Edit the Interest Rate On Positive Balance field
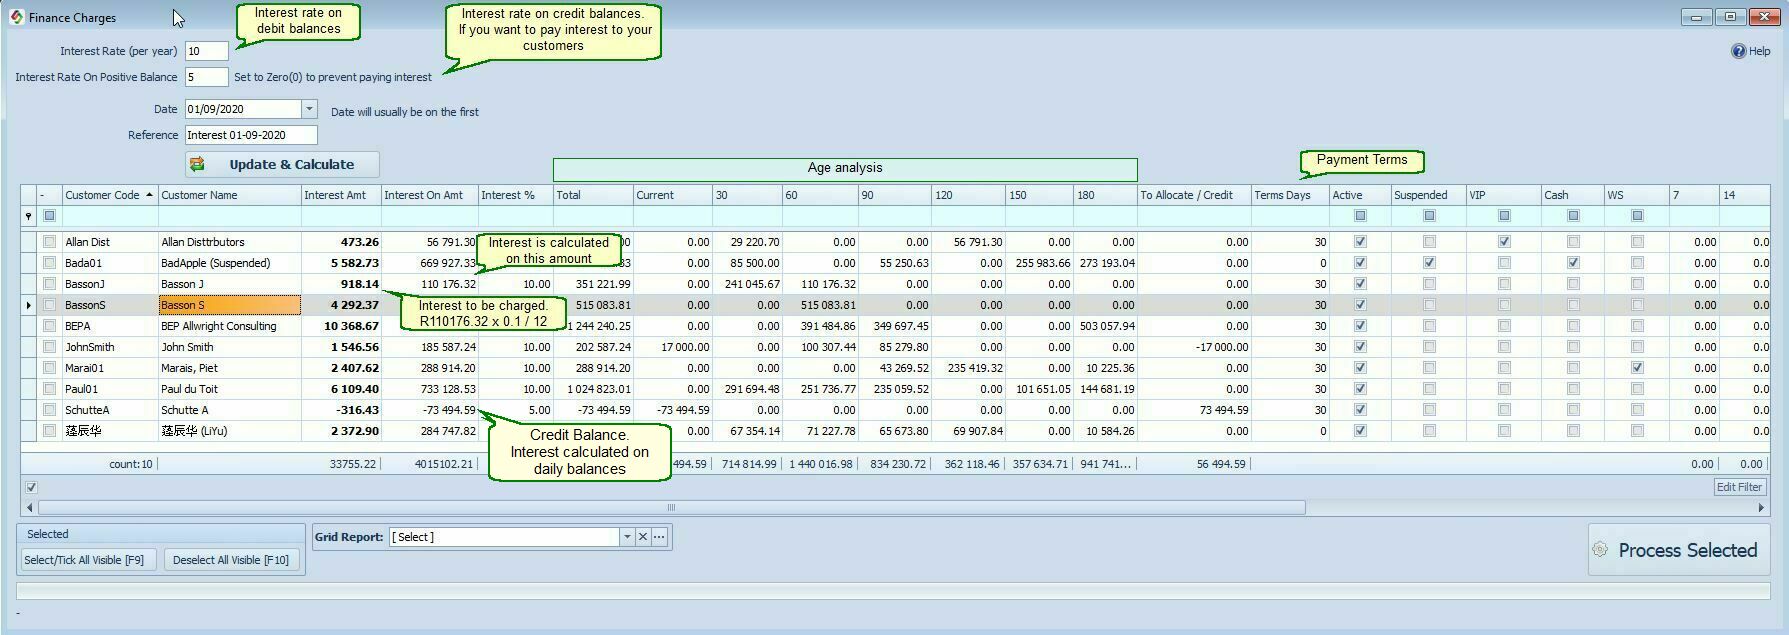The height and width of the screenshot is (635, 1789). click(x=207, y=77)
